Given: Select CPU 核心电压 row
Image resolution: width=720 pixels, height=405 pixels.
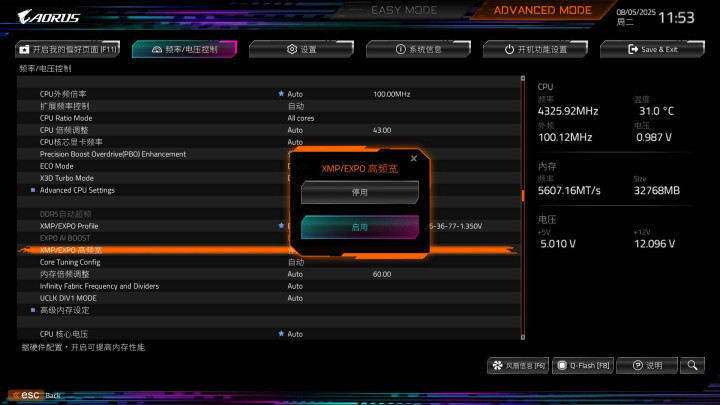Looking at the screenshot, I should pos(269,334).
